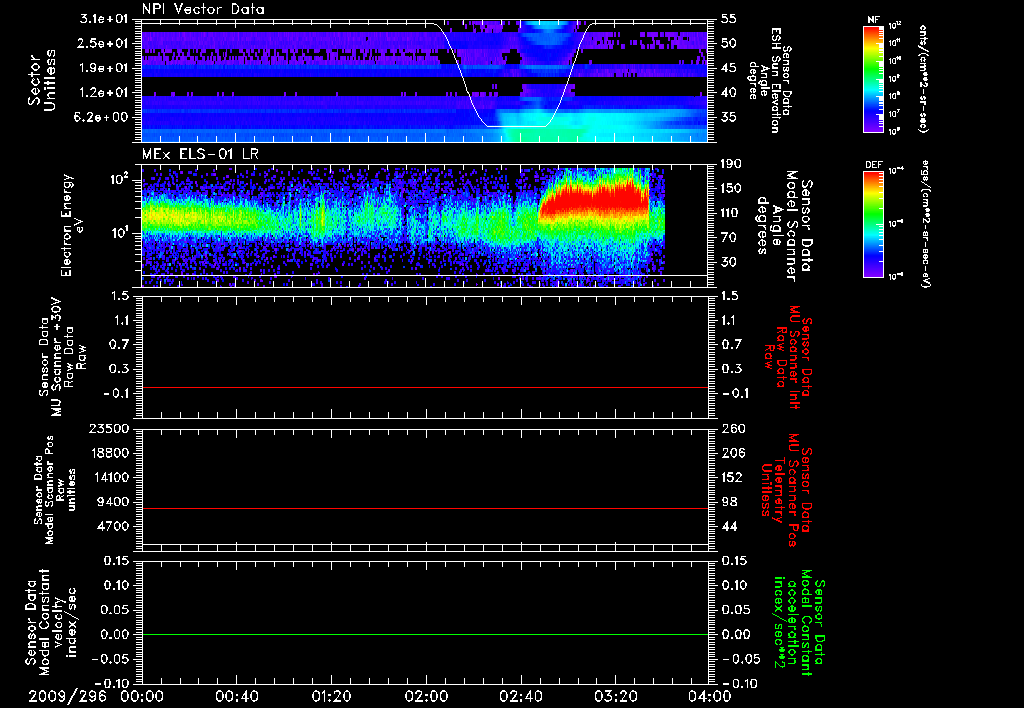Click the green "Model Constant acceleration" label
The width and height of the screenshot is (1024, 708).
click(799, 624)
